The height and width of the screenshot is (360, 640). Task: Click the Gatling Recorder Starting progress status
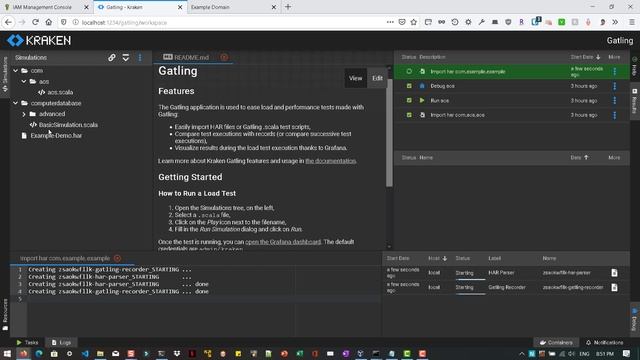(470, 288)
